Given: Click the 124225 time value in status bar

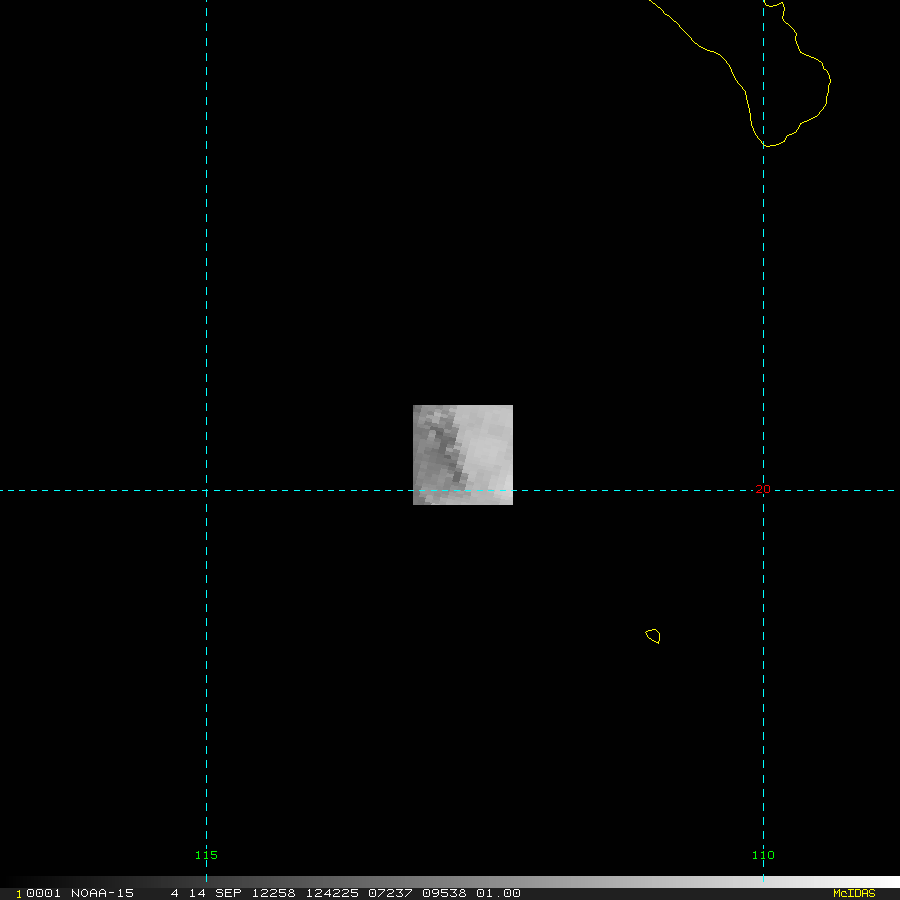Looking at the screenshot, I should [328, 893].
